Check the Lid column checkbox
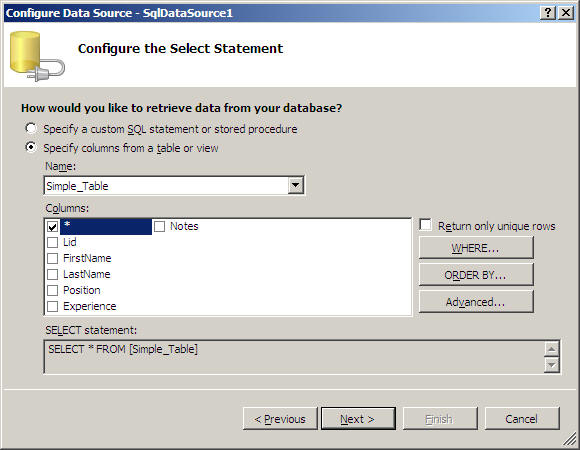Screen dimensions: 580x450 pyautogui.click(x=53, y=243)
